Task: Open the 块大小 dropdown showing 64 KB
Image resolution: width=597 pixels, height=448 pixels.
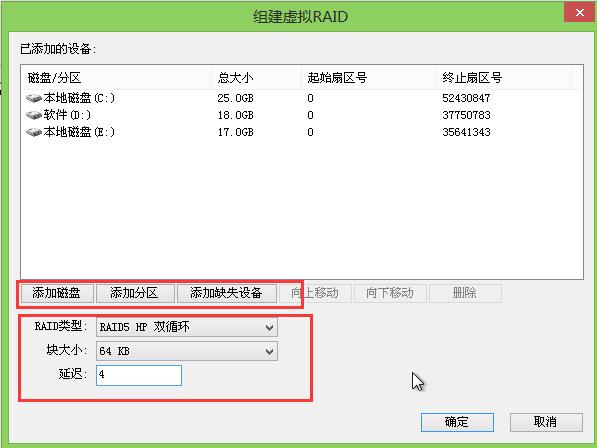Action: pos(187,351)
